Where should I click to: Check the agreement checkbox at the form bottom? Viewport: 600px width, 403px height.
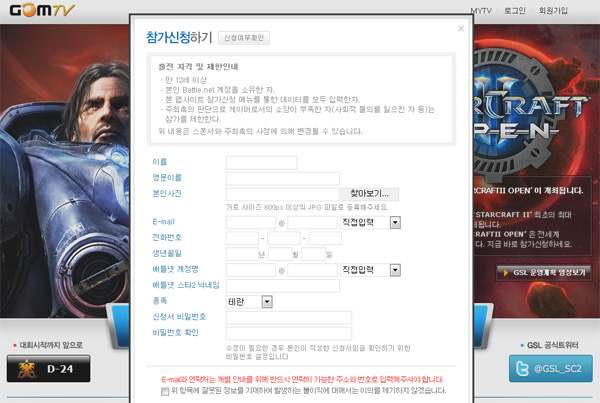click(x=164, y=391)
